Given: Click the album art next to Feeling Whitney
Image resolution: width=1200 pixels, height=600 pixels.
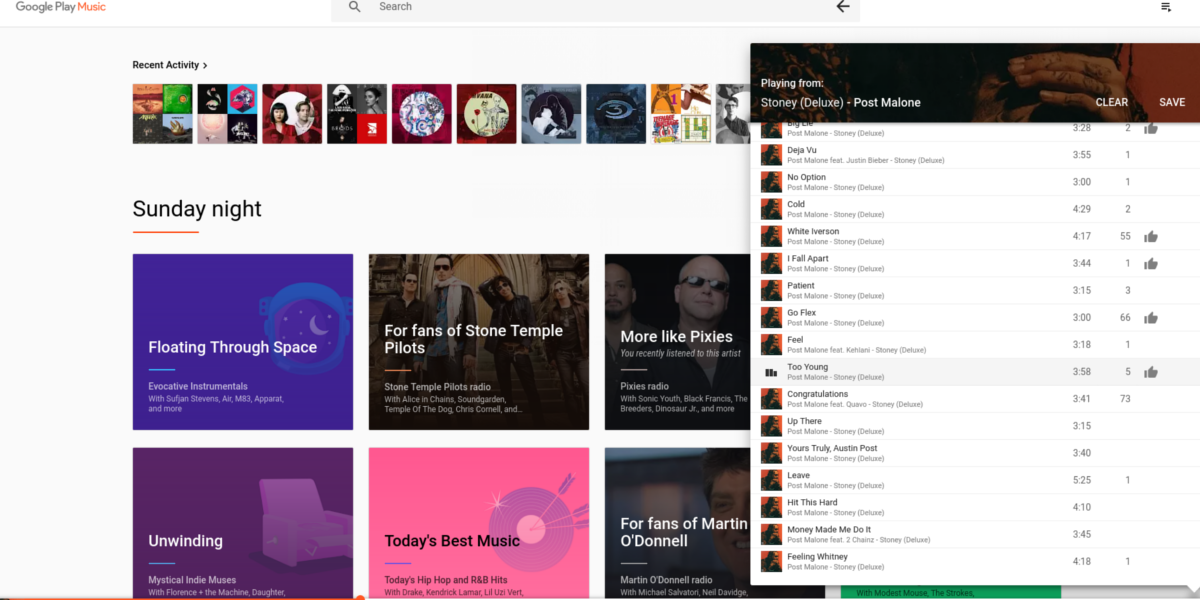Looking at the screenshot, I should tap(771, 561).
